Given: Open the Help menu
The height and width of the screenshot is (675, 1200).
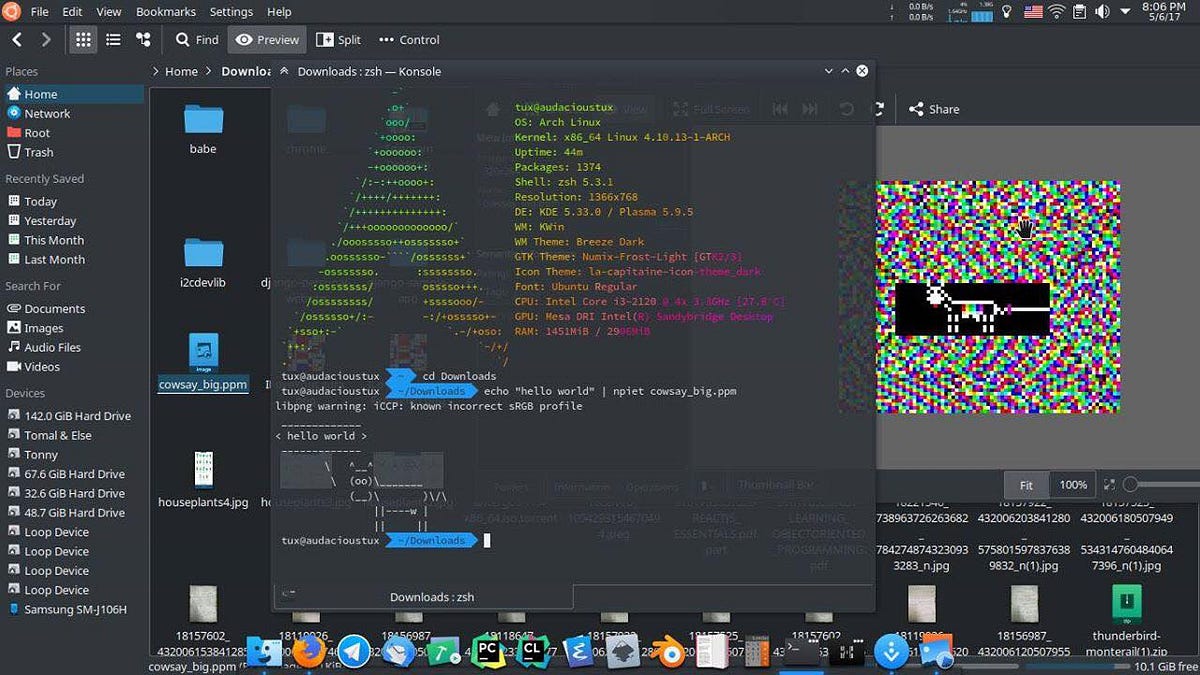Looking at the screenshot, I should (280, 12).
